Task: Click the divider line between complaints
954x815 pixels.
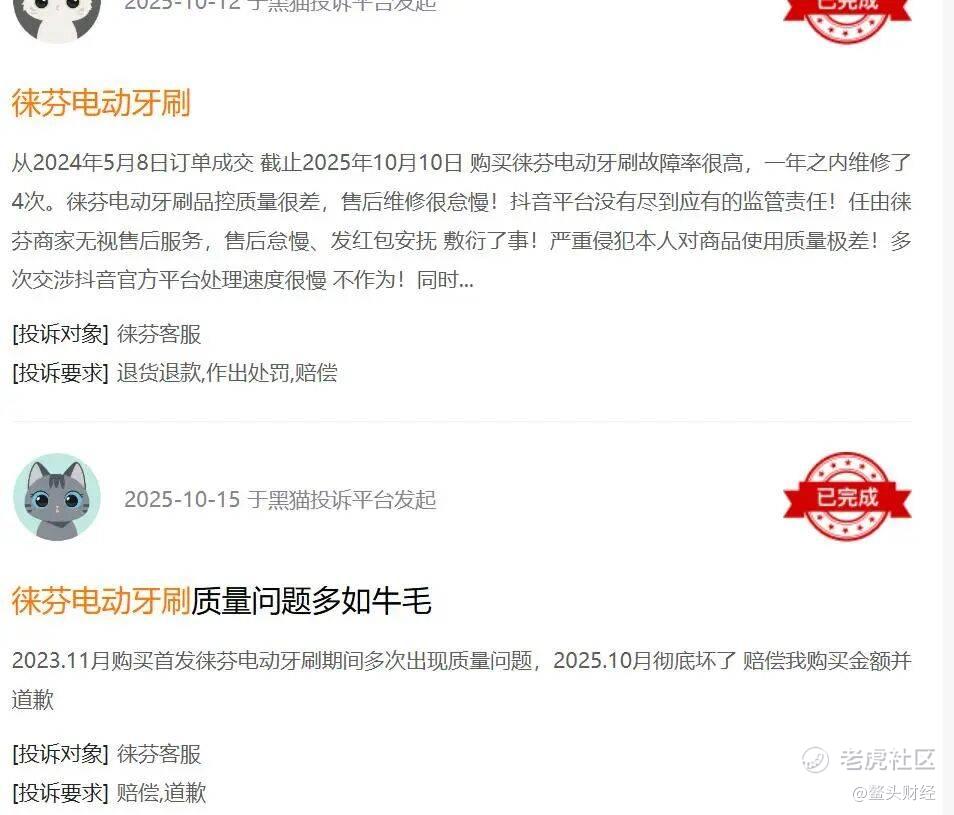Action: point(462,420)
